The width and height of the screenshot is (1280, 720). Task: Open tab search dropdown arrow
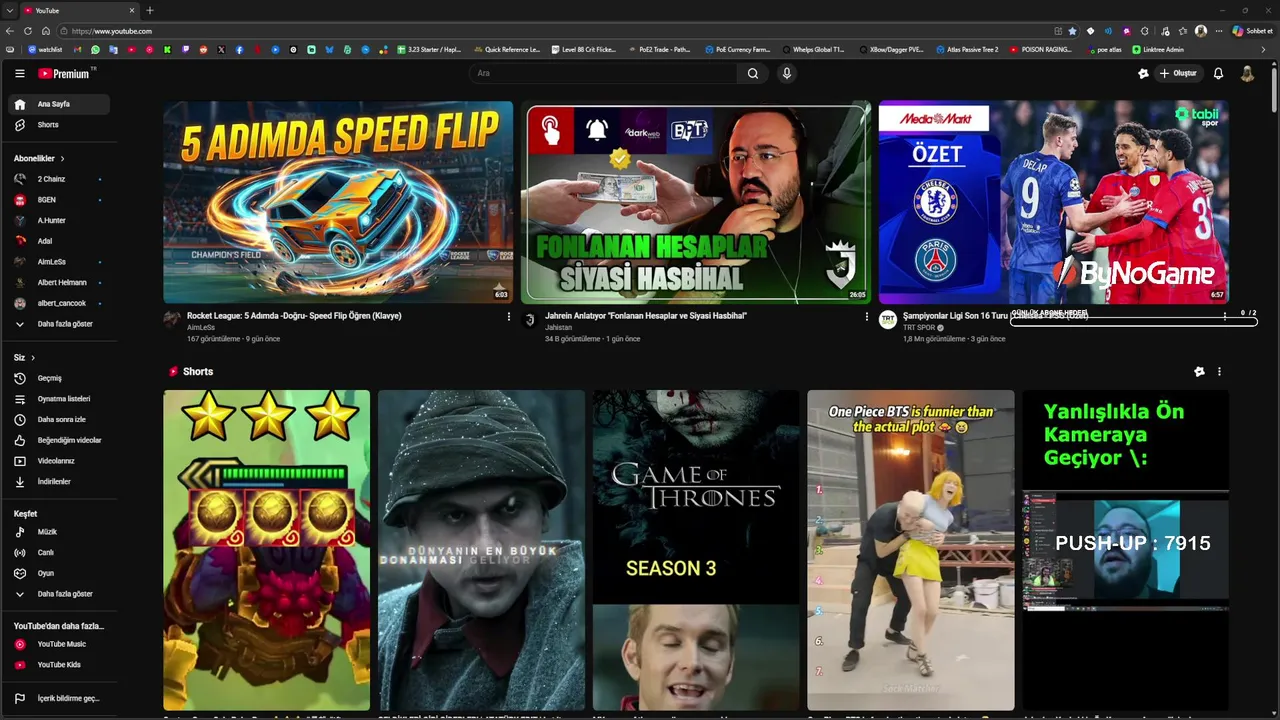9,10
